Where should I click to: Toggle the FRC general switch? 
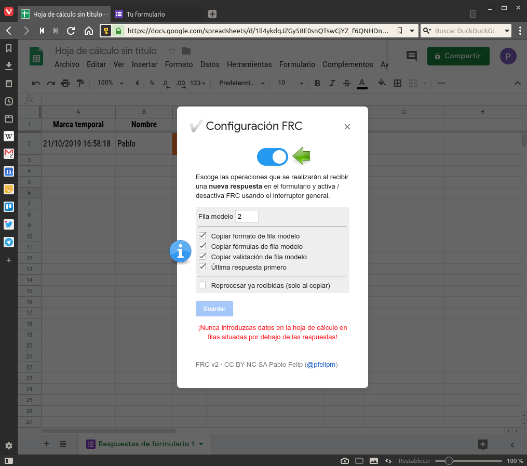click(272, 157)
